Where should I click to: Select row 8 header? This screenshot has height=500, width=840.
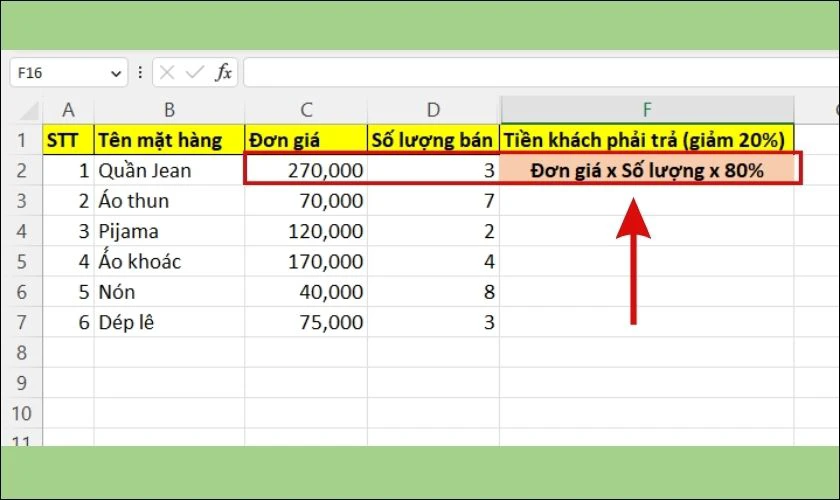21,353
